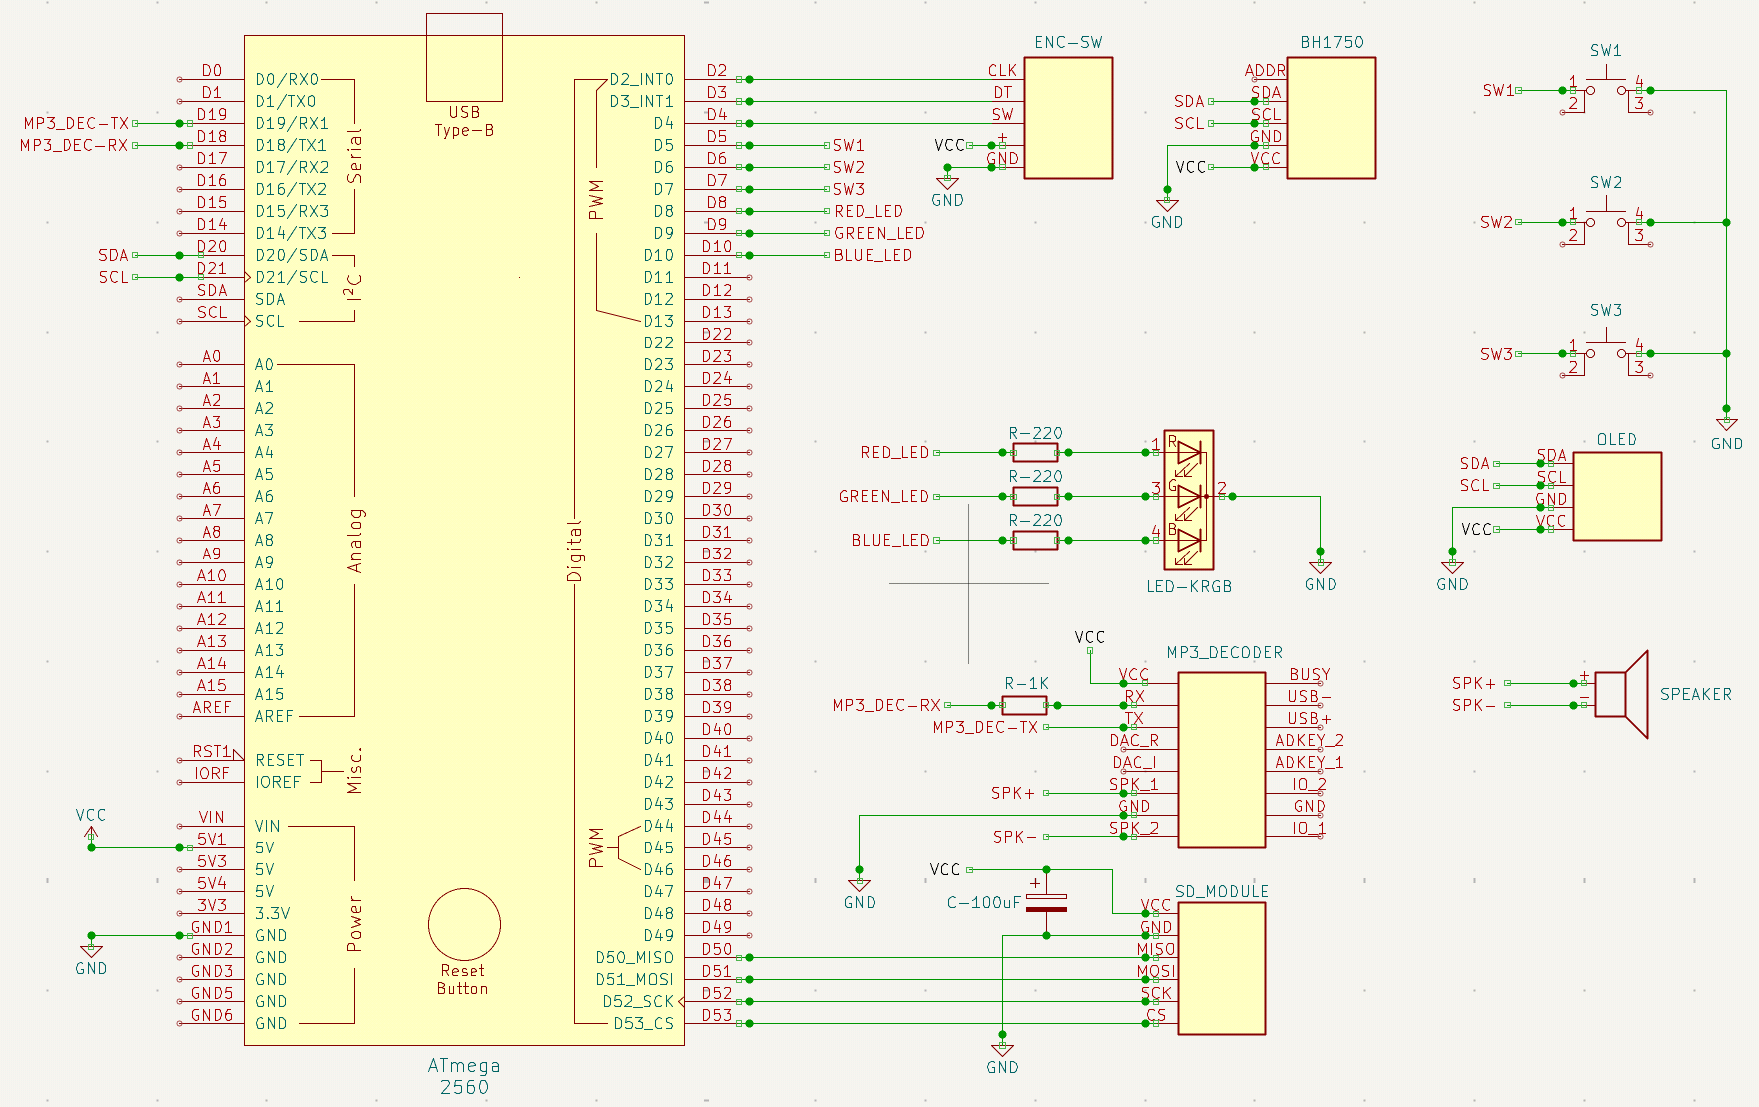Select the R-220 resistor on BLUE_LED line
The image size is (1759, 1107).
point(1035,541)
